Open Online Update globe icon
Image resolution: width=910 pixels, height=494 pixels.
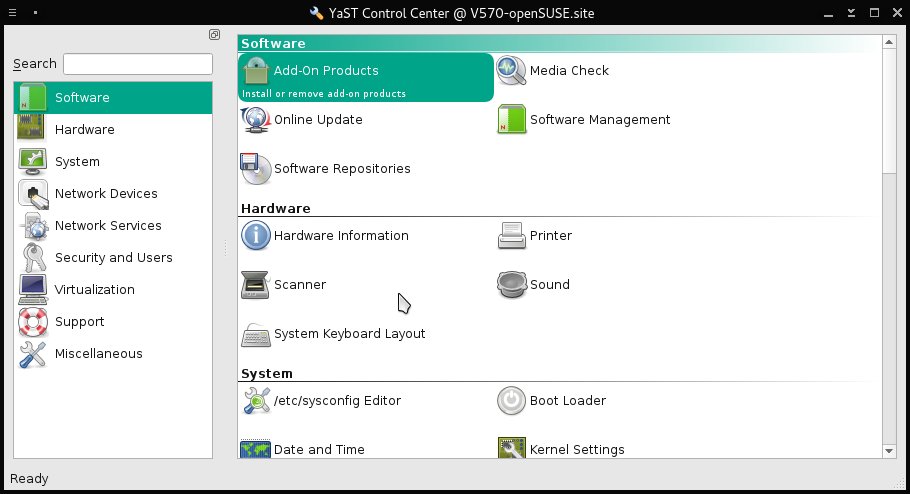[255, 120]
